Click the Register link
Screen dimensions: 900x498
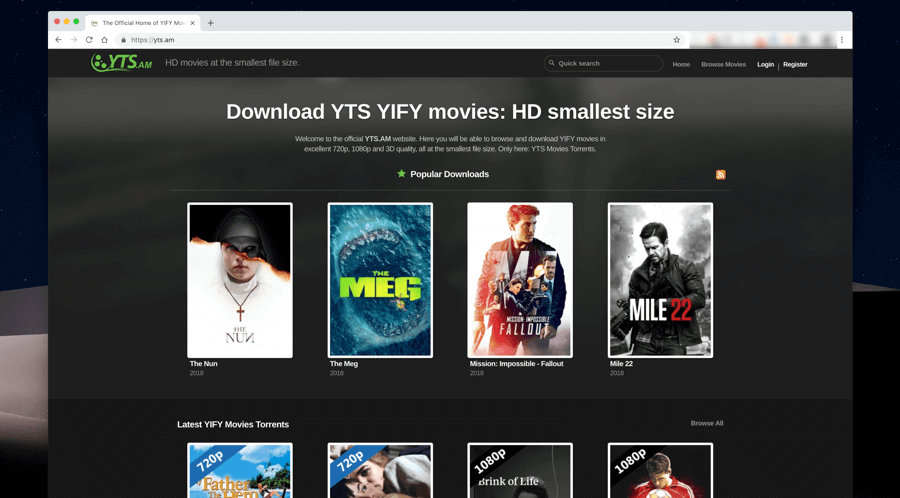pyautogui.click(x=795, y=64)
